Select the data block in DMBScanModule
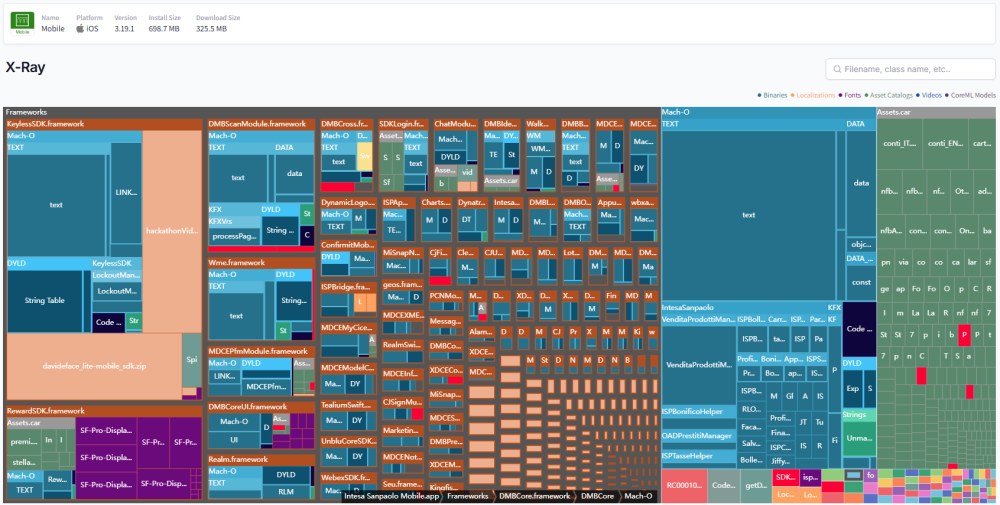 295,173
